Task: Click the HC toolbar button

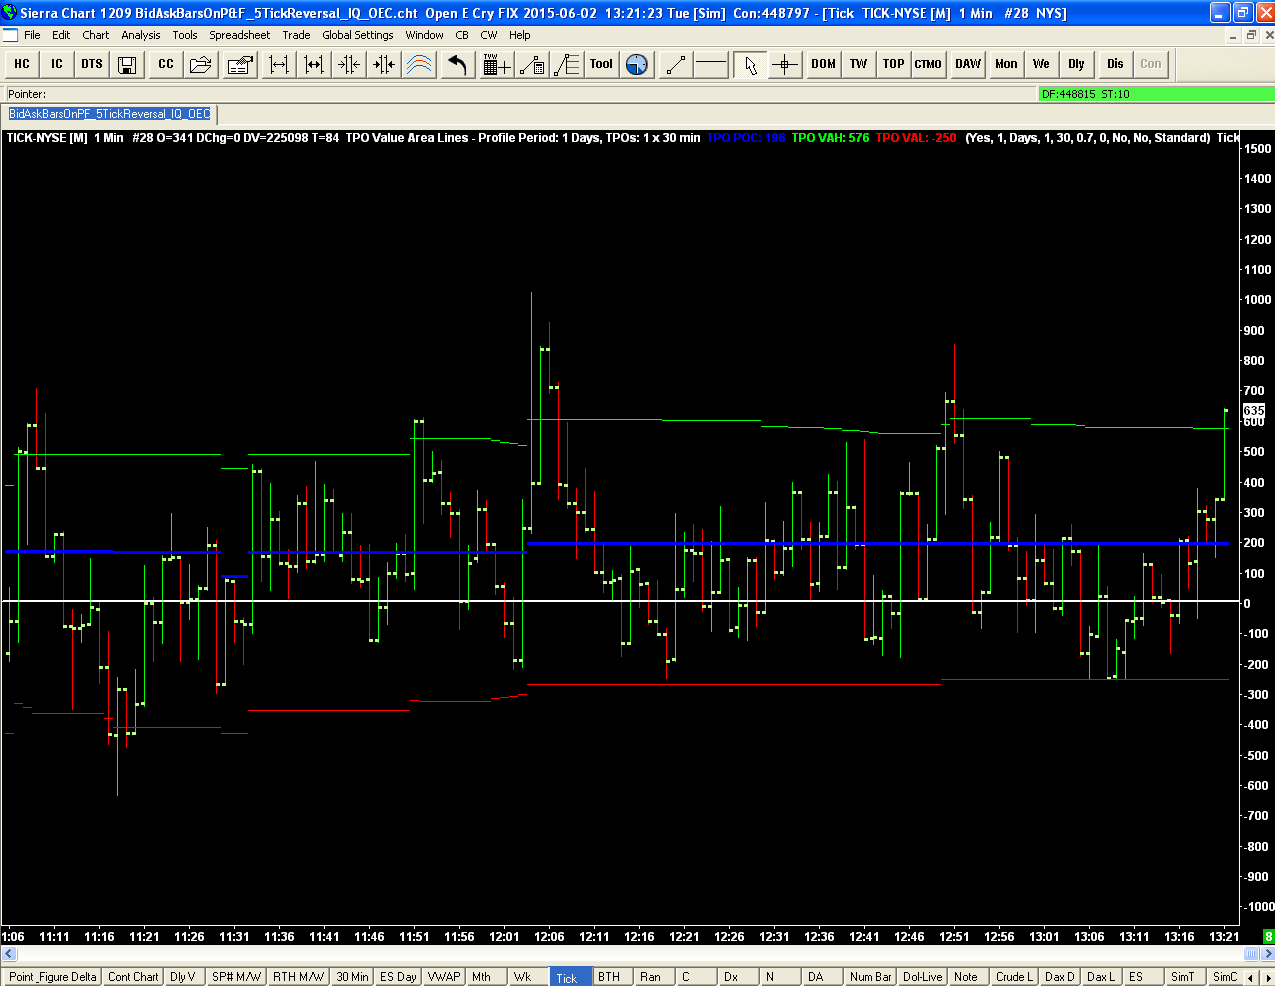Action: (x=22, y=64)
